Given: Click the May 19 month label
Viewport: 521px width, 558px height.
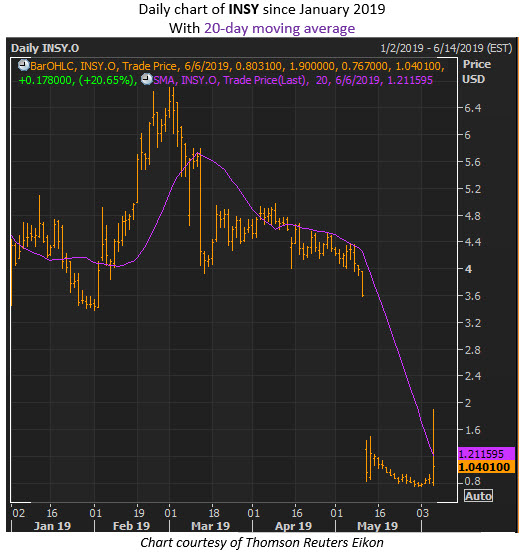Looking at the screenshot, I should [378, 526].
